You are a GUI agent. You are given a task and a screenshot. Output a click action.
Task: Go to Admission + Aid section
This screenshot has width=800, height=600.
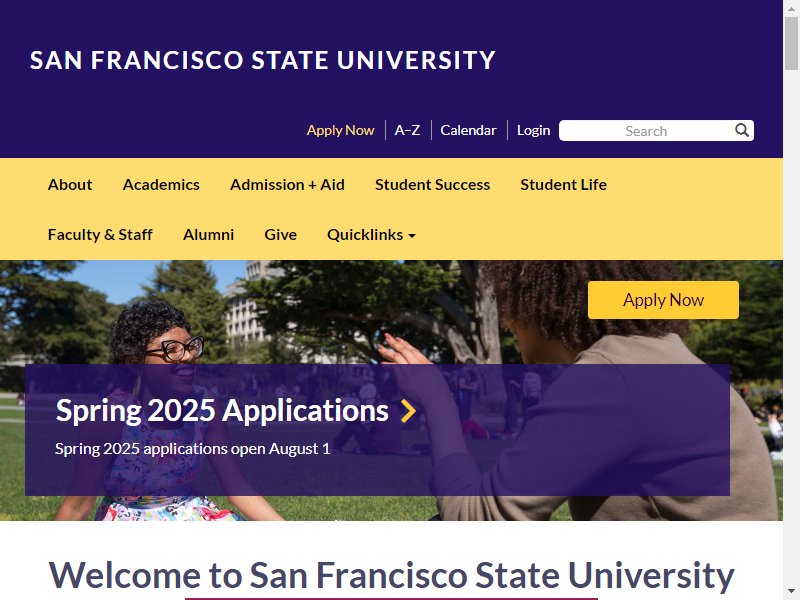pos(287,185)
